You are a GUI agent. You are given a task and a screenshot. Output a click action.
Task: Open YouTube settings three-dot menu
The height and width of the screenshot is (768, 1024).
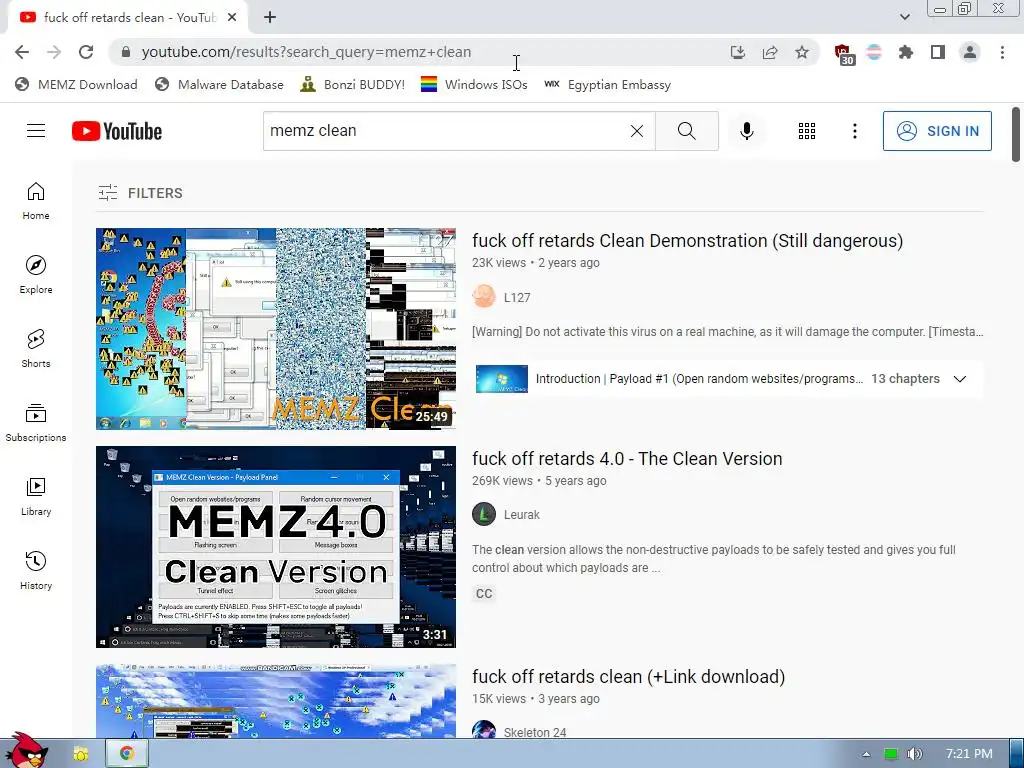tap(854, 131)
